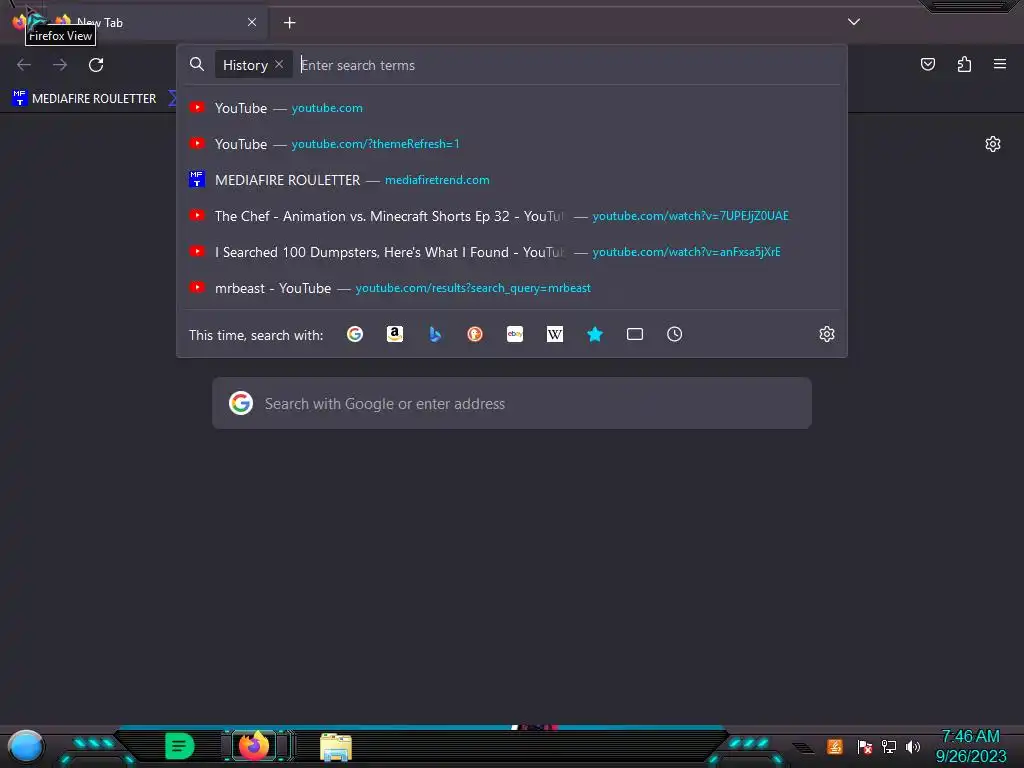Search this time with DuckDuckGo
Image resolution: width=1024 pixels, height=768 pixels.
click(475, 334)
